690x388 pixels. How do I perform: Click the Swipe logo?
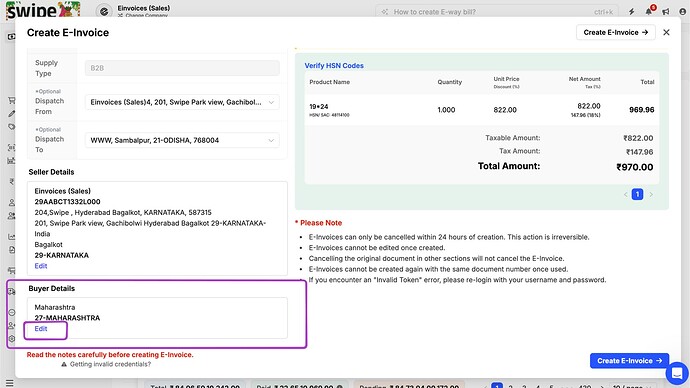point(43,10)
